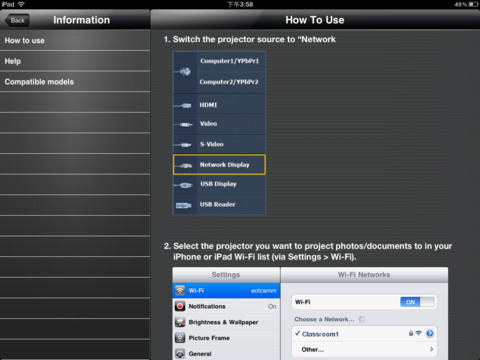Click the Wi-Fi settings icon

tap(180, 290)
